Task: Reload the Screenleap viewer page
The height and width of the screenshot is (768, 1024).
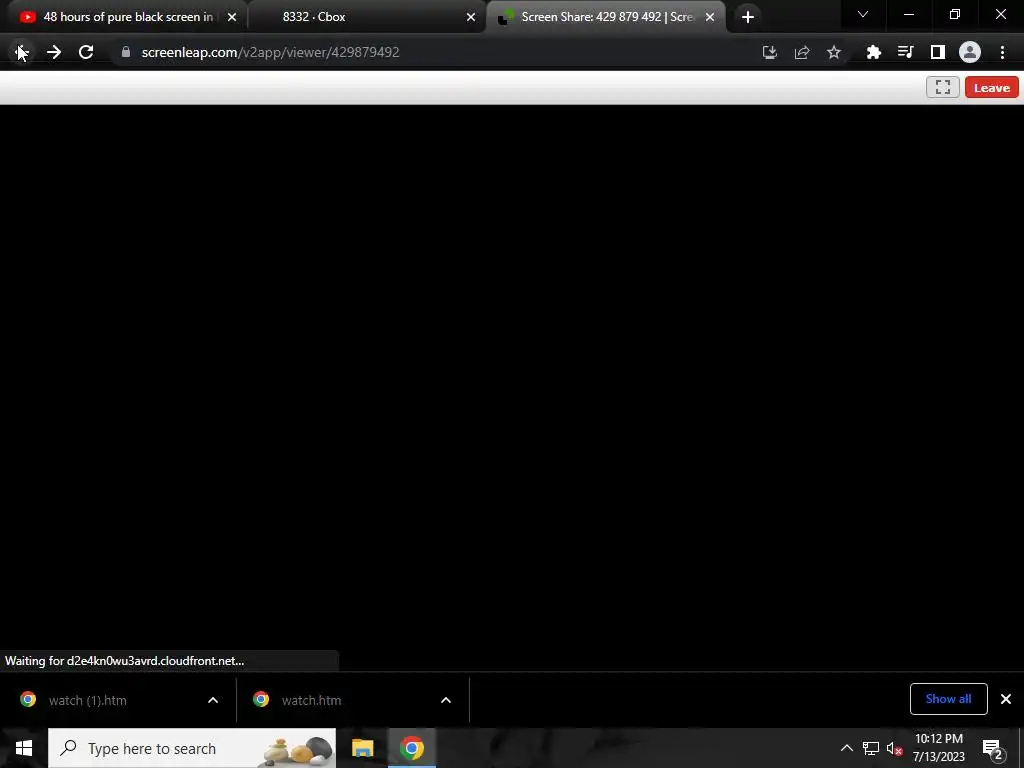Action: coord(86,52)
